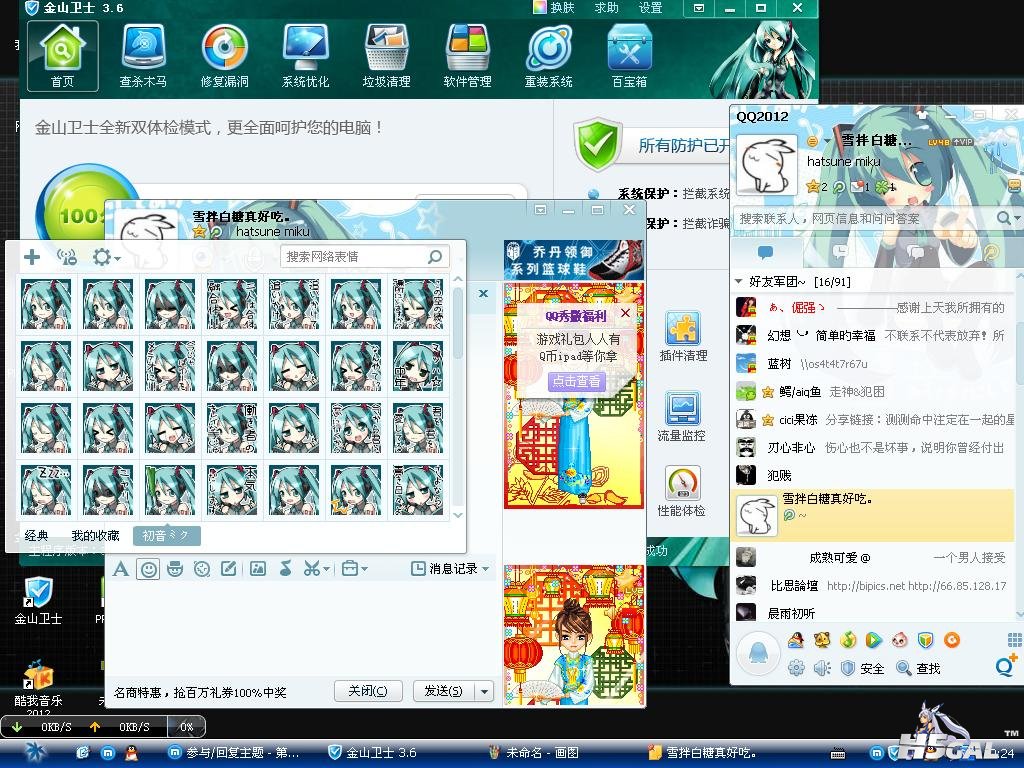Select the 初音ミク emoticon tab
1024x768 pixels.
point(166,536)
